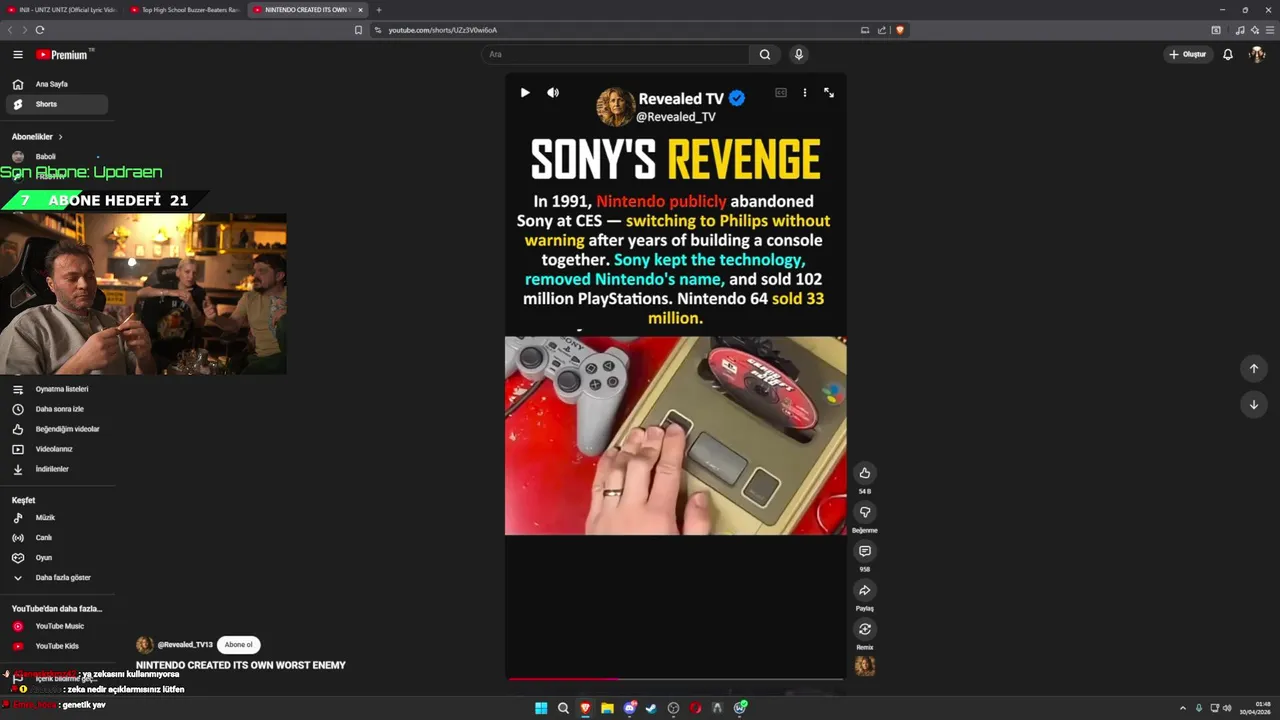This screenshot has height=720, width=1280.
Task: Bookmark this page
Action: [x=359, y=30]
